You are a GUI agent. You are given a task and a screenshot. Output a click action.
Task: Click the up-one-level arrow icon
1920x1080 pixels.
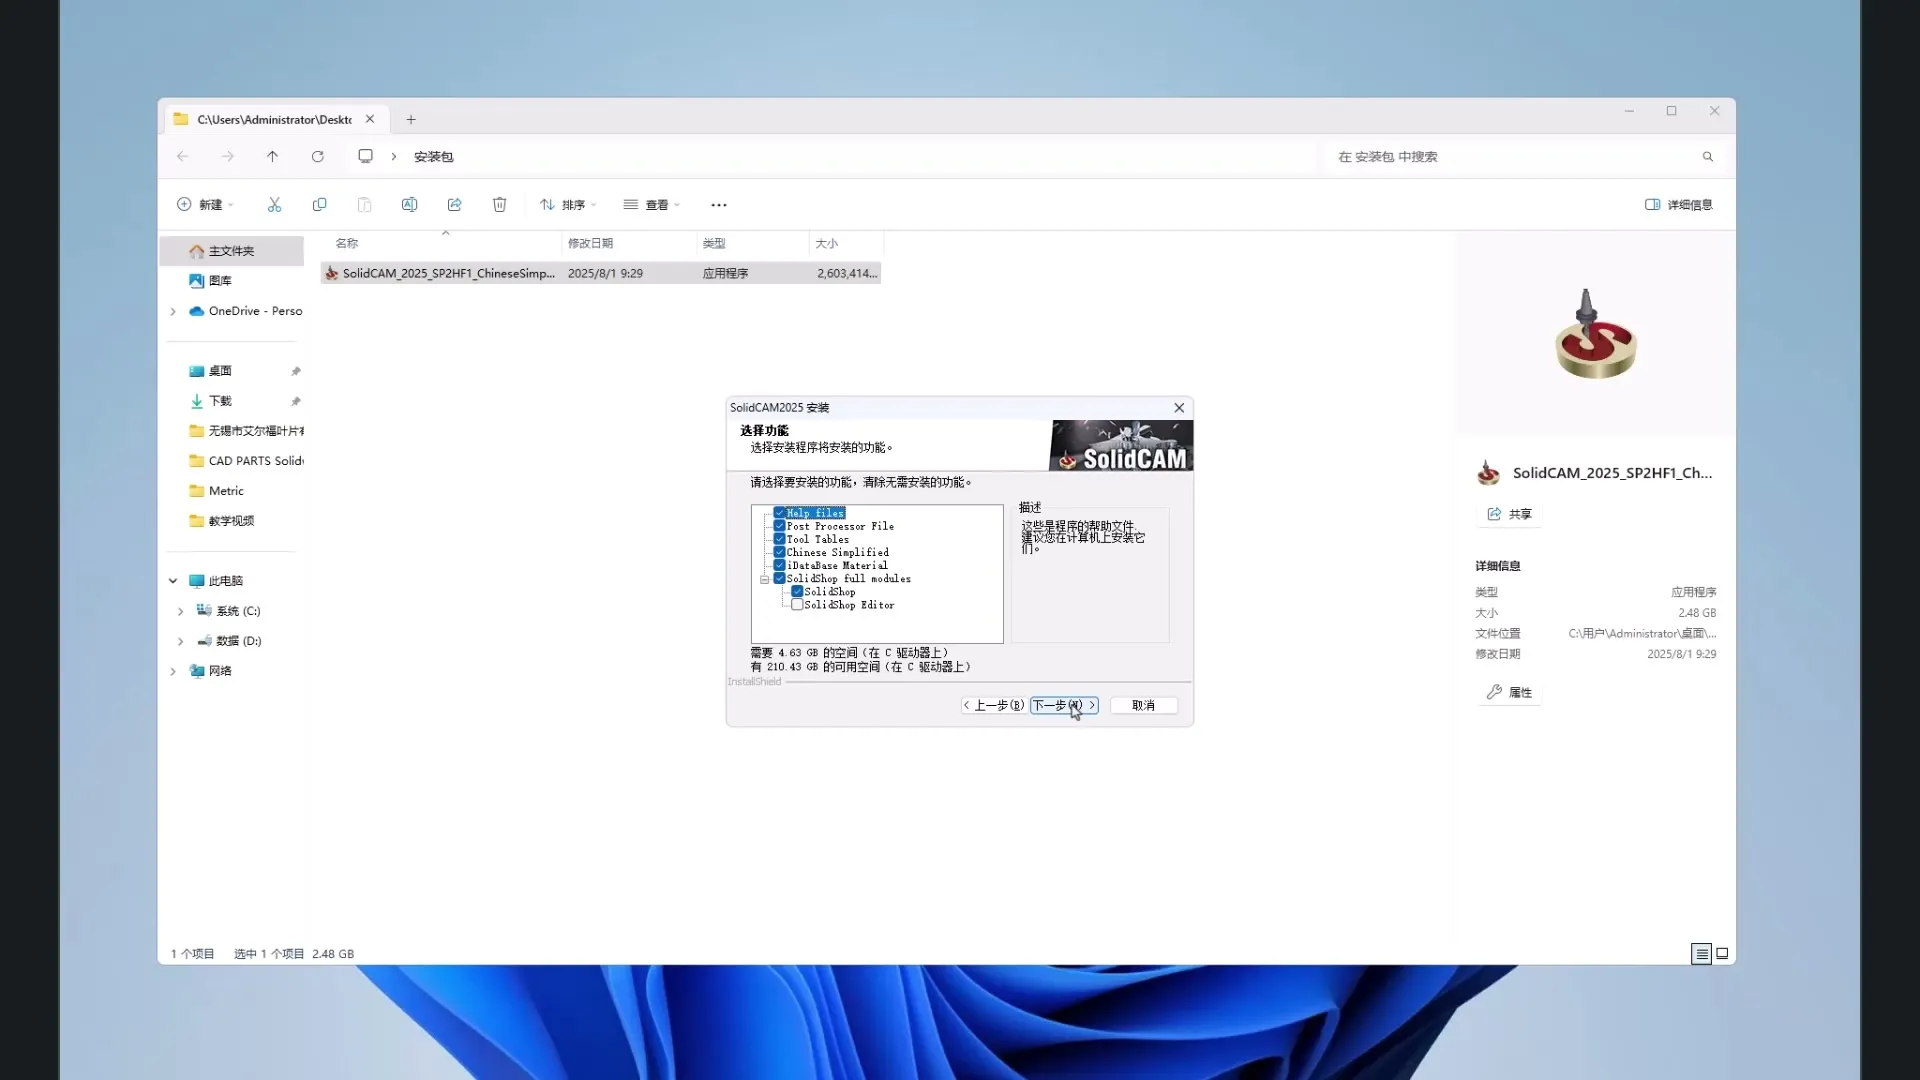click(272, 156)
